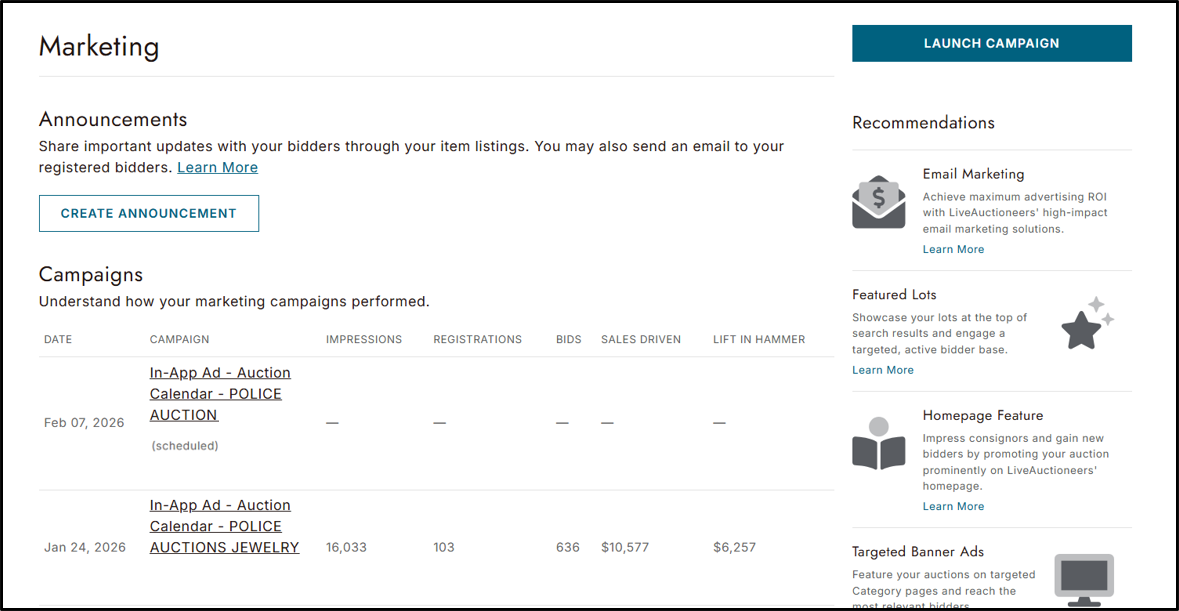1179x611 pixels.
Task: Open Learn More under Homepage Feature
Action: click(953, 507)
